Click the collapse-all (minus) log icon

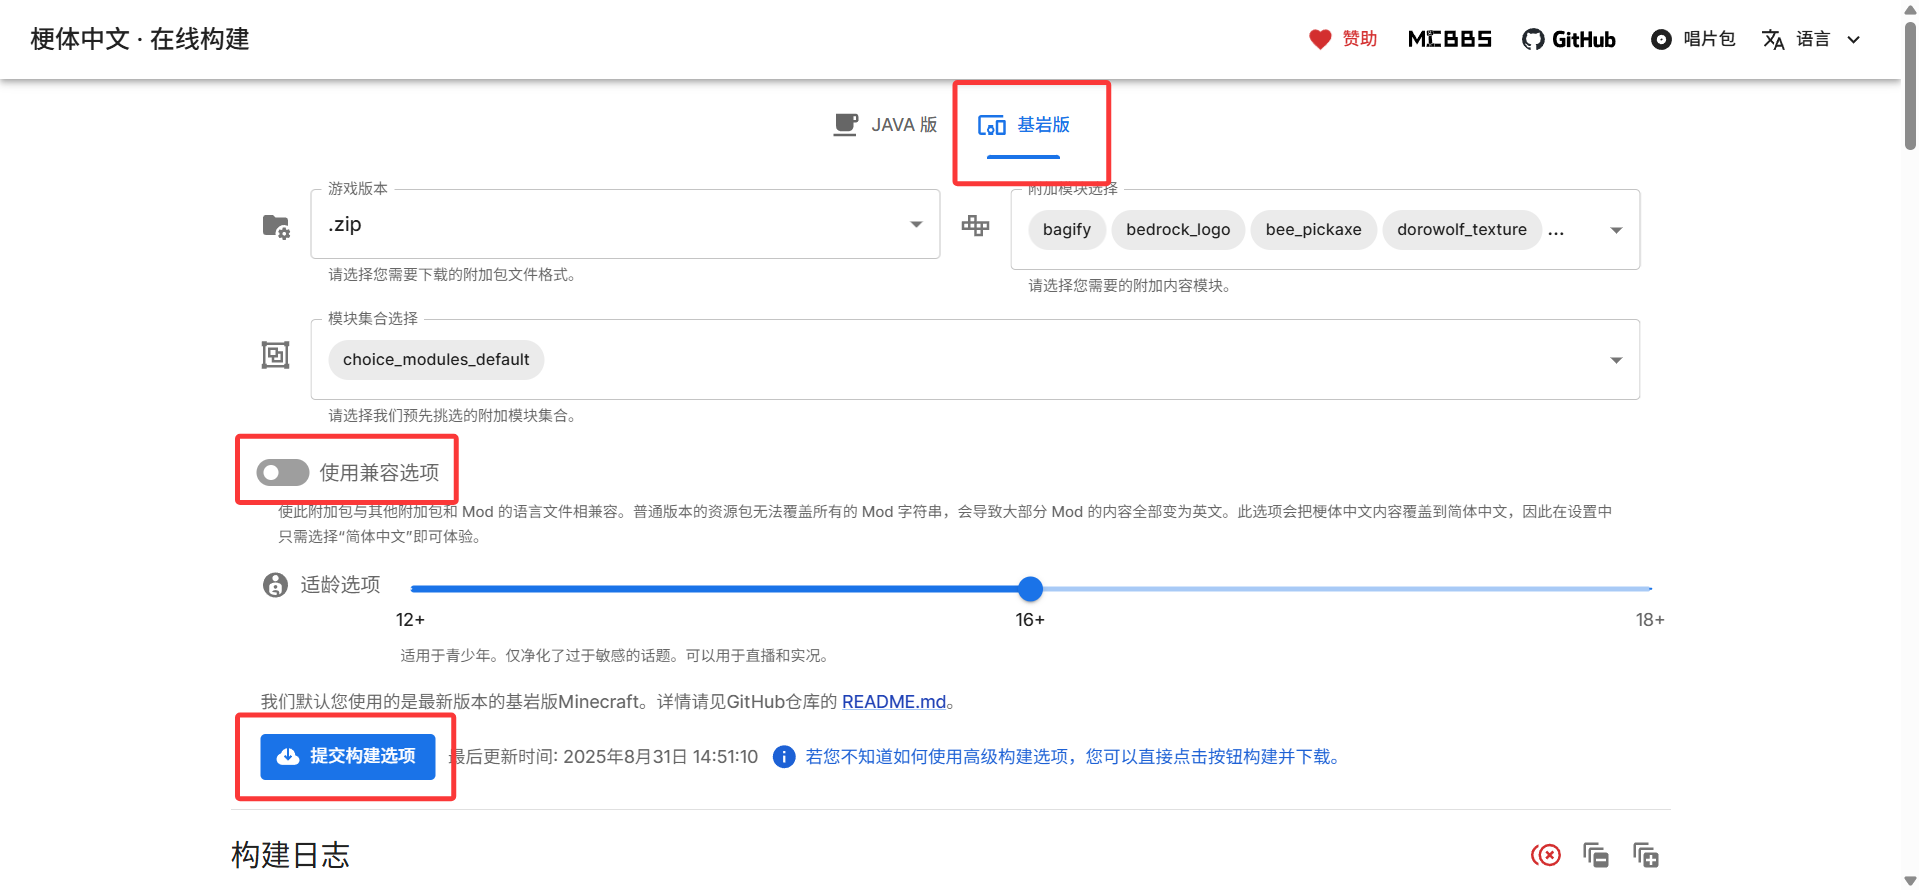coord(1596,855)
